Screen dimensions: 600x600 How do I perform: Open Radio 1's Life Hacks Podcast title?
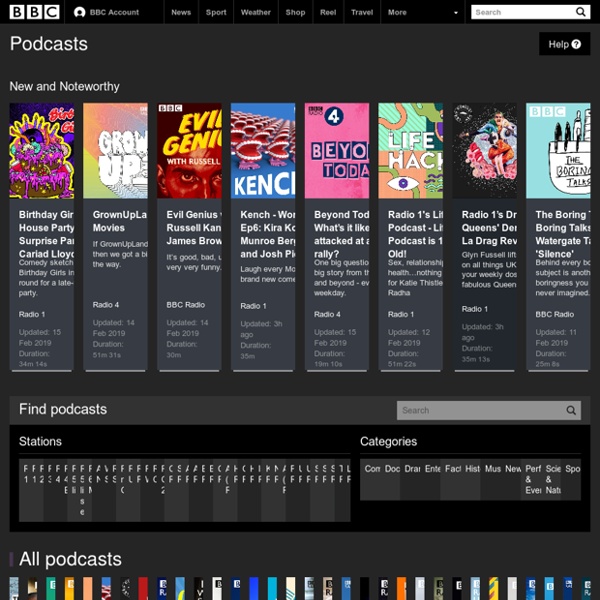(415, 234)
